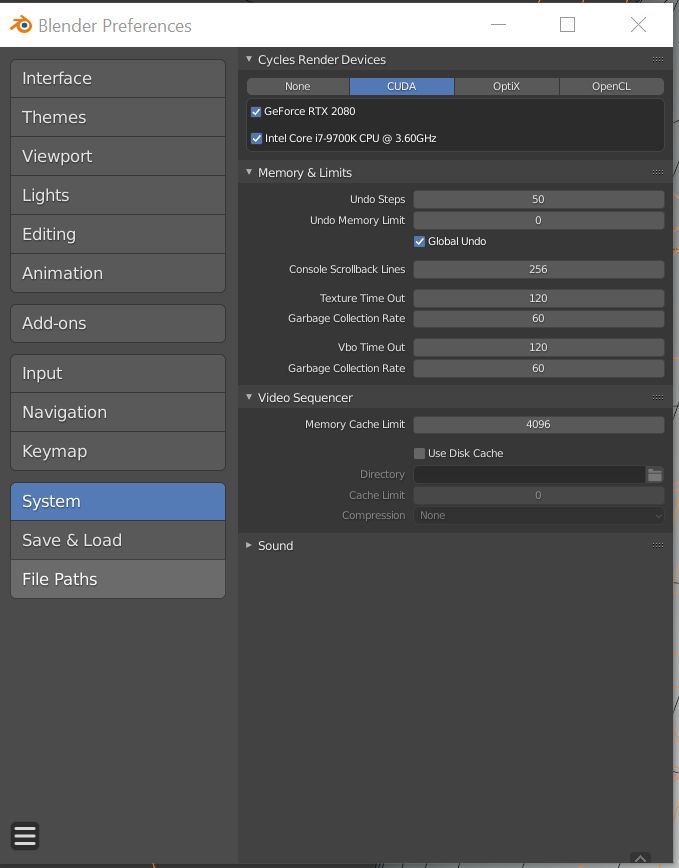Maximize the Blender Preferences window

[x=567, y=25]
